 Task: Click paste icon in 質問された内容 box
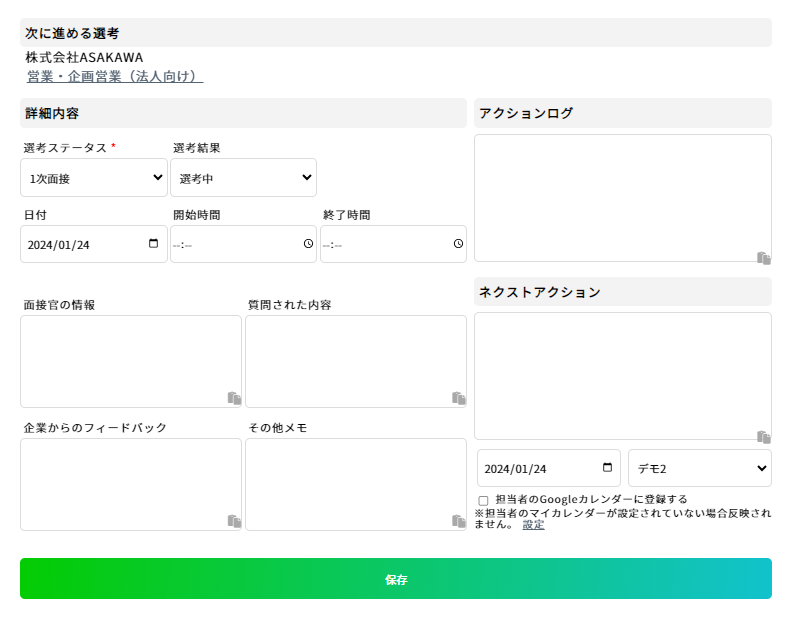pos(459,398)
